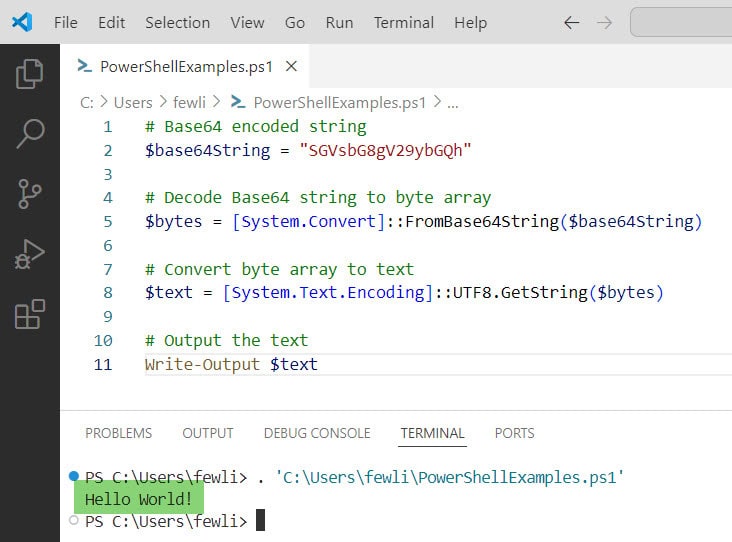Viewport: 732px width, 542px height.
Task: Click the Write-Output command on line 11
Action: coord(202,364)
